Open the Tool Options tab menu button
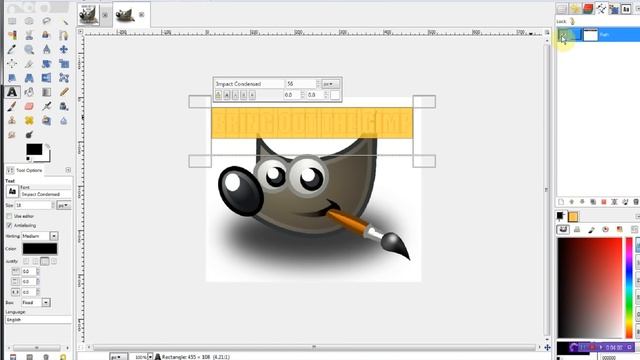 (x=68, y=170)
